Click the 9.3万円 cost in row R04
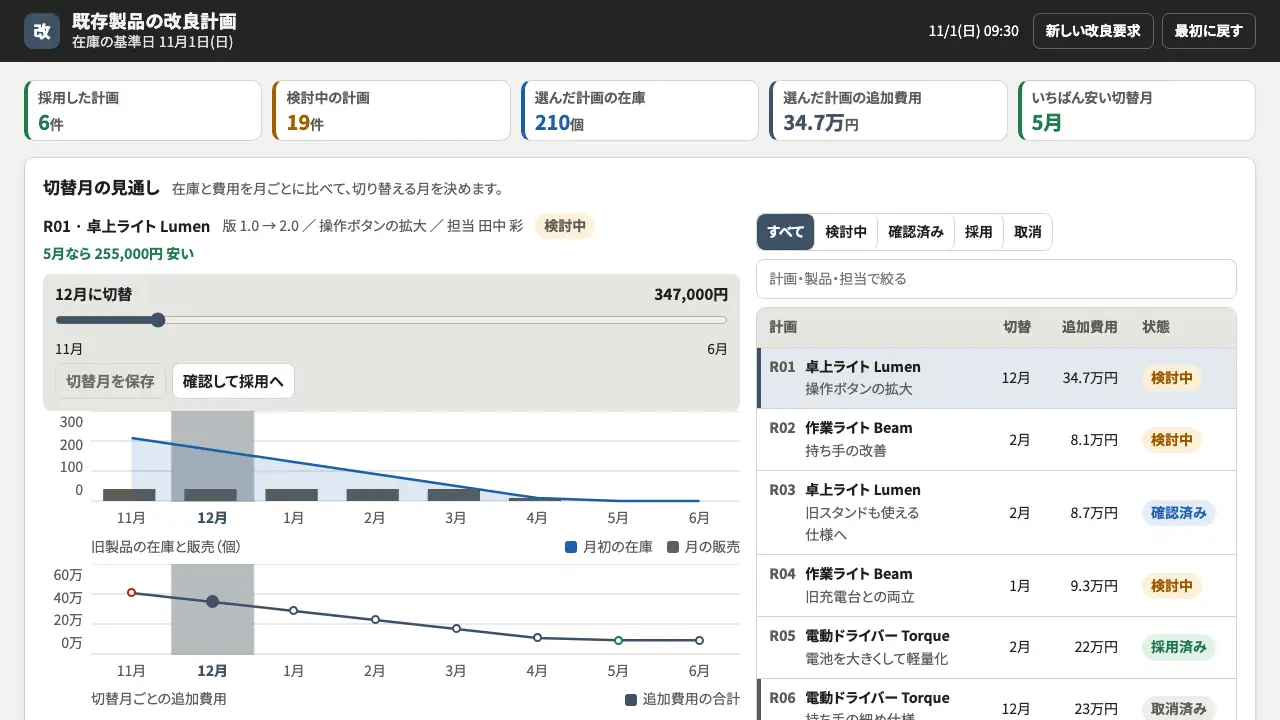 coord(1094,586)
